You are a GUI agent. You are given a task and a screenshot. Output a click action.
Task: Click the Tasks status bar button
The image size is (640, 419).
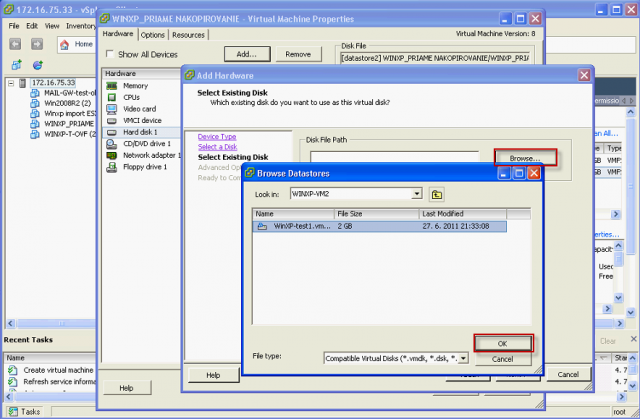pyautogui.click(x=25, y=412)
